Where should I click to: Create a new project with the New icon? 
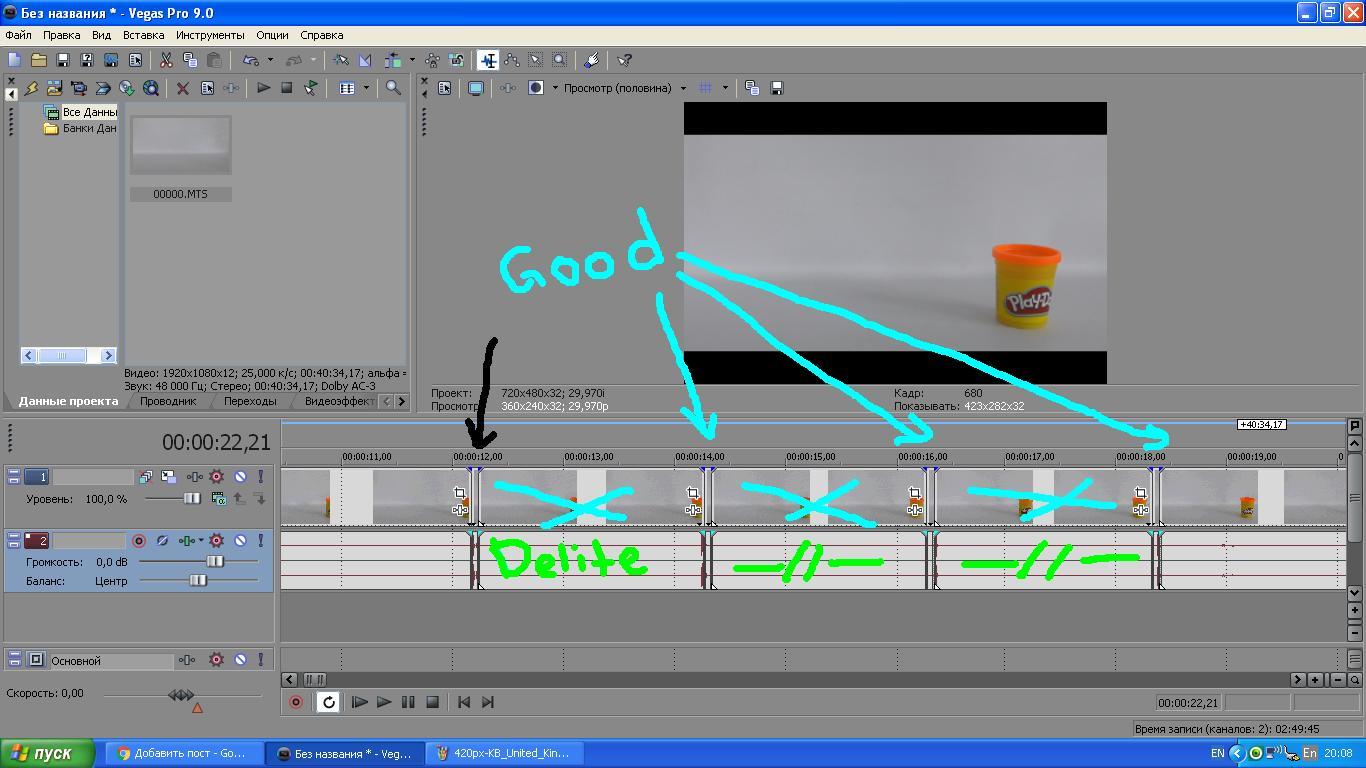tap(14, 60)
